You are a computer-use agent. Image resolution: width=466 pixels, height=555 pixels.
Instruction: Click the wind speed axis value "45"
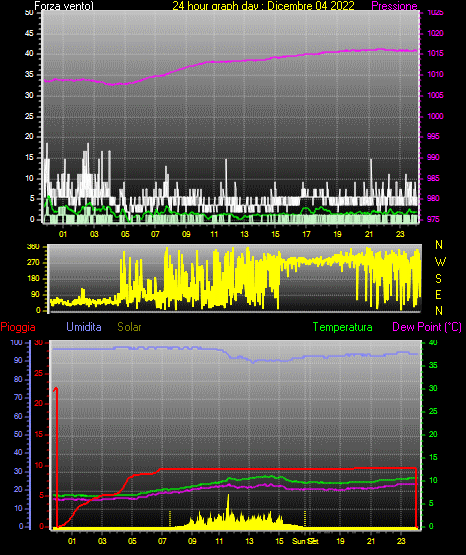click(x=29, y=33)
